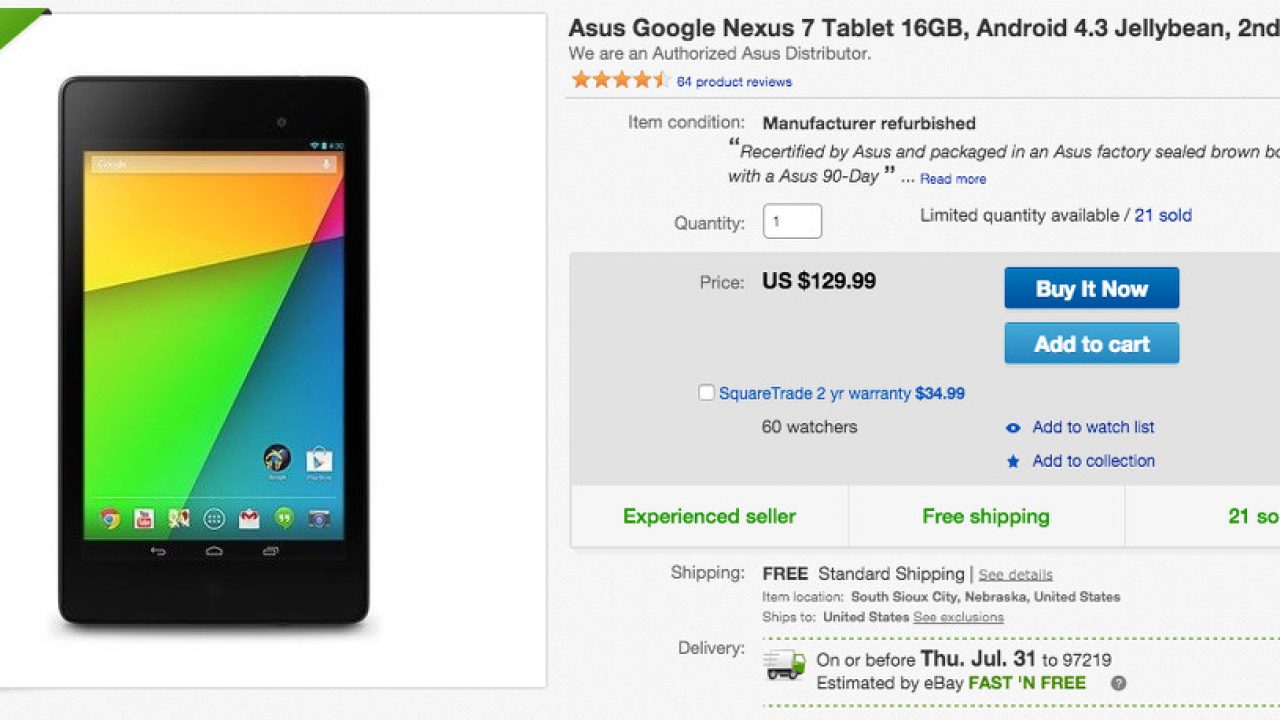Open the 64 product reviews link
This screenshot has height=720, width=1280.
point(734,82)
